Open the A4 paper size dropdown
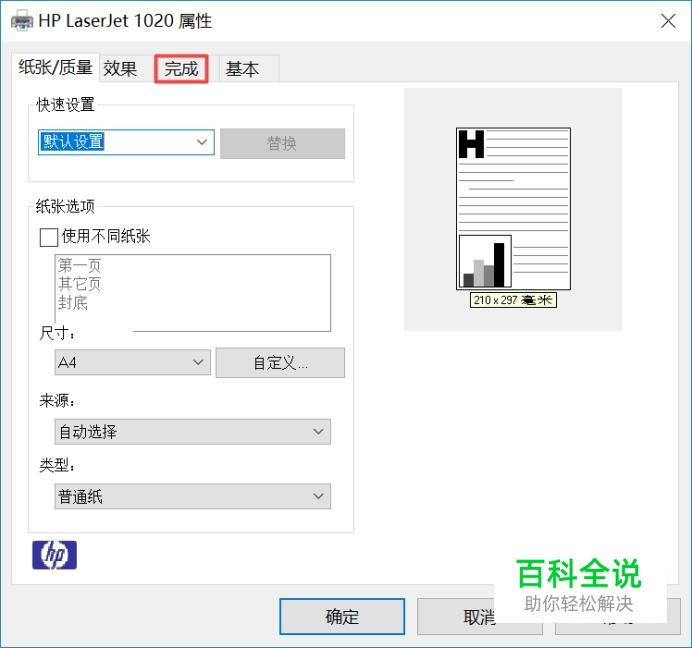Image resolution: width=692 pixels, height=648 pixels. click(x=132, y=362)
